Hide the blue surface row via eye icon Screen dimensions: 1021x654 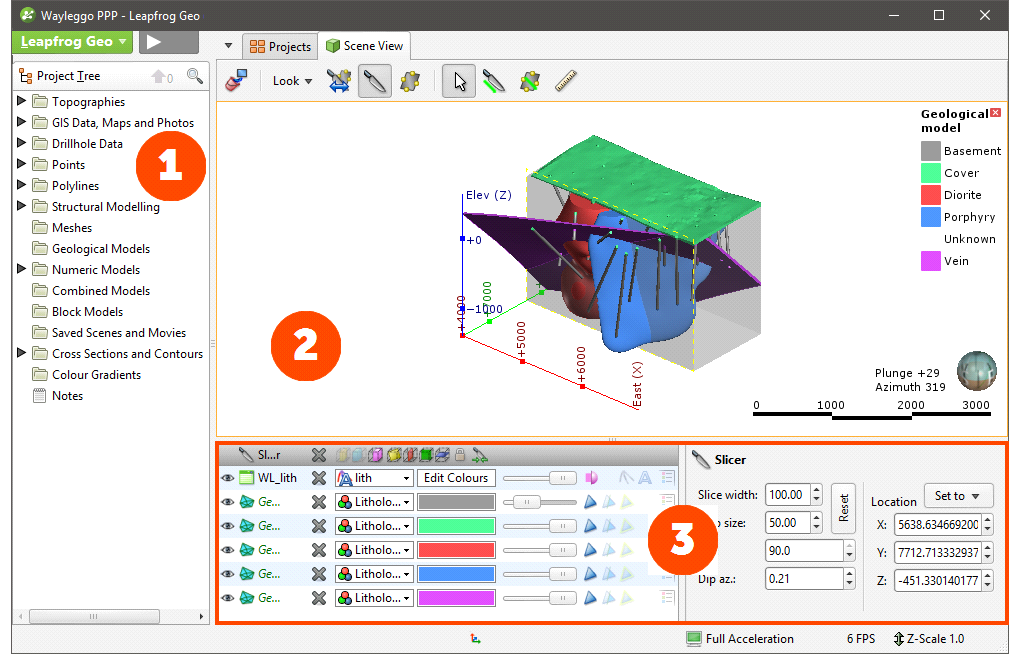coord(227,574)
